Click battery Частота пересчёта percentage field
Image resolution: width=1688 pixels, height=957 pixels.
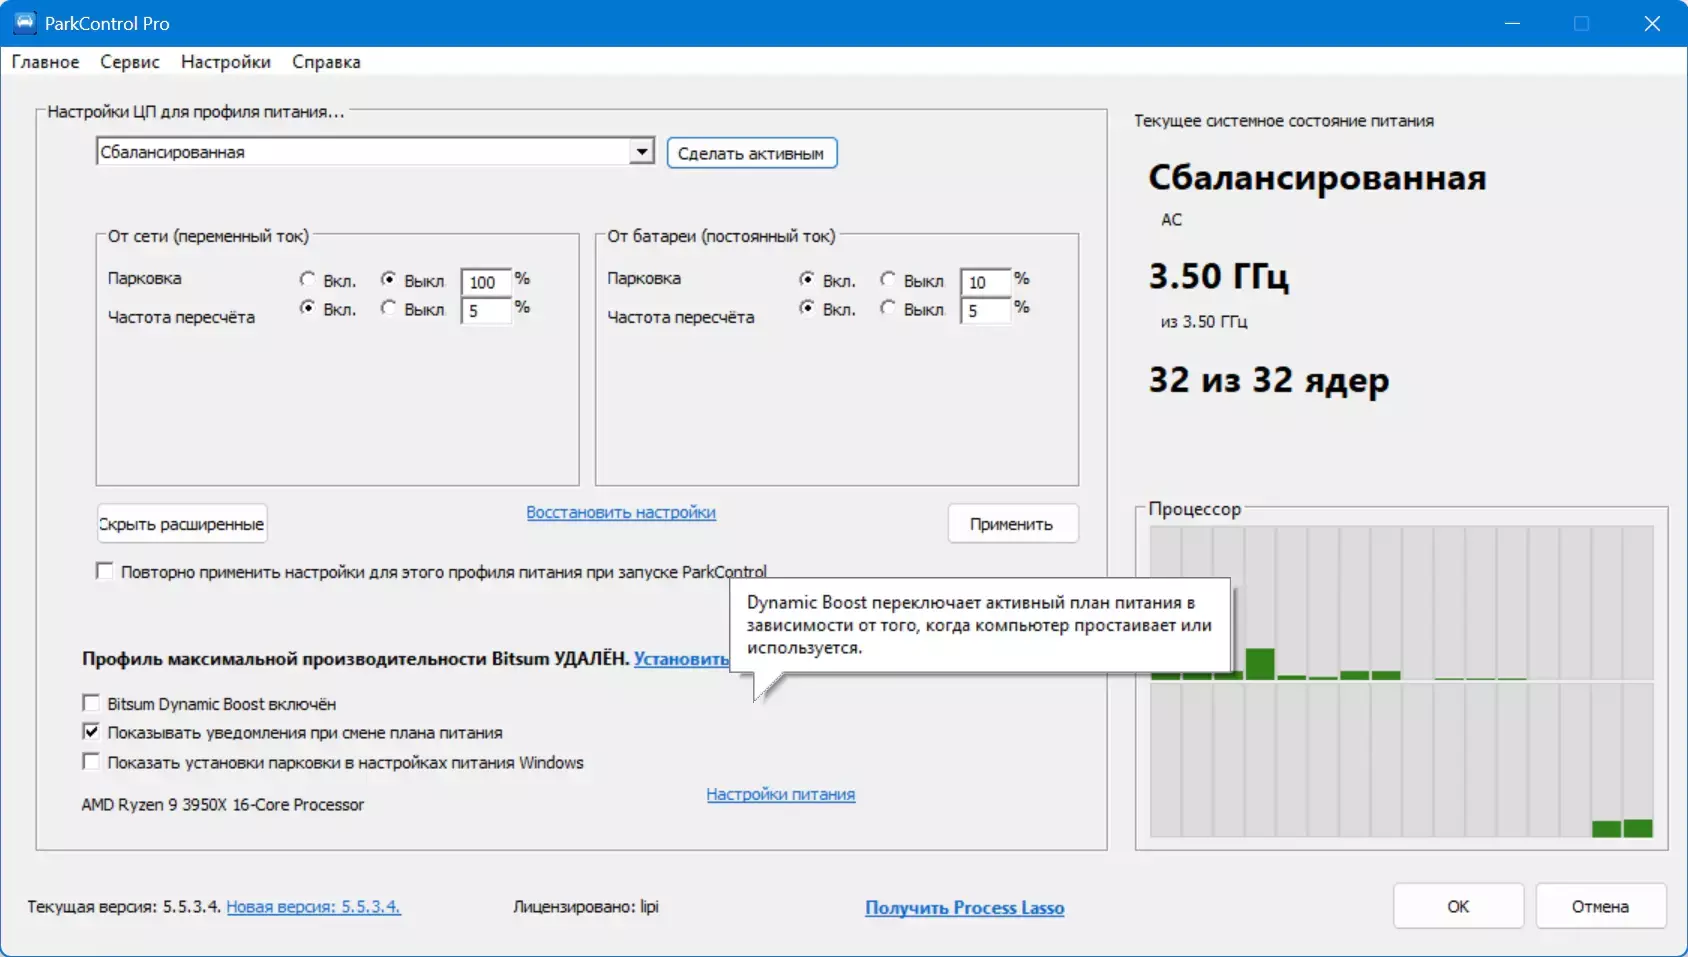click(984, 311)
